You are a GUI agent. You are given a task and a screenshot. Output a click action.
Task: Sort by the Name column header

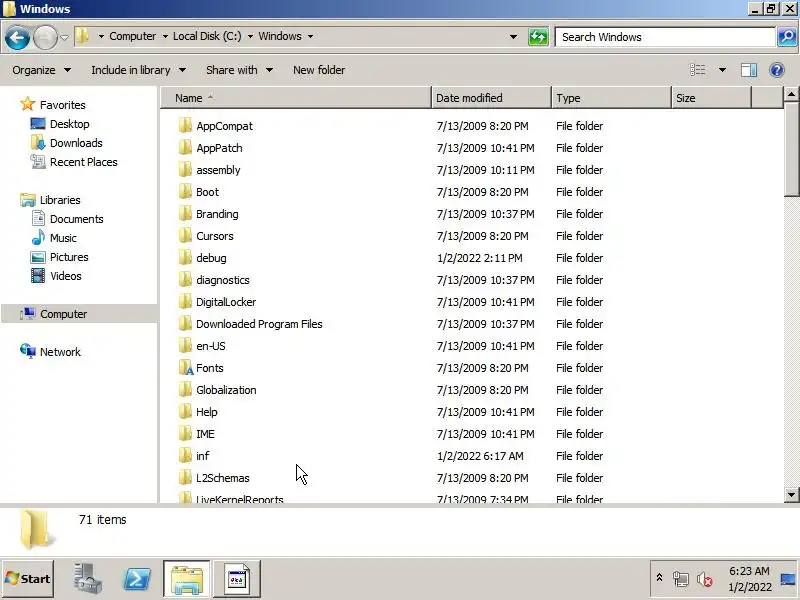(296, 98)
